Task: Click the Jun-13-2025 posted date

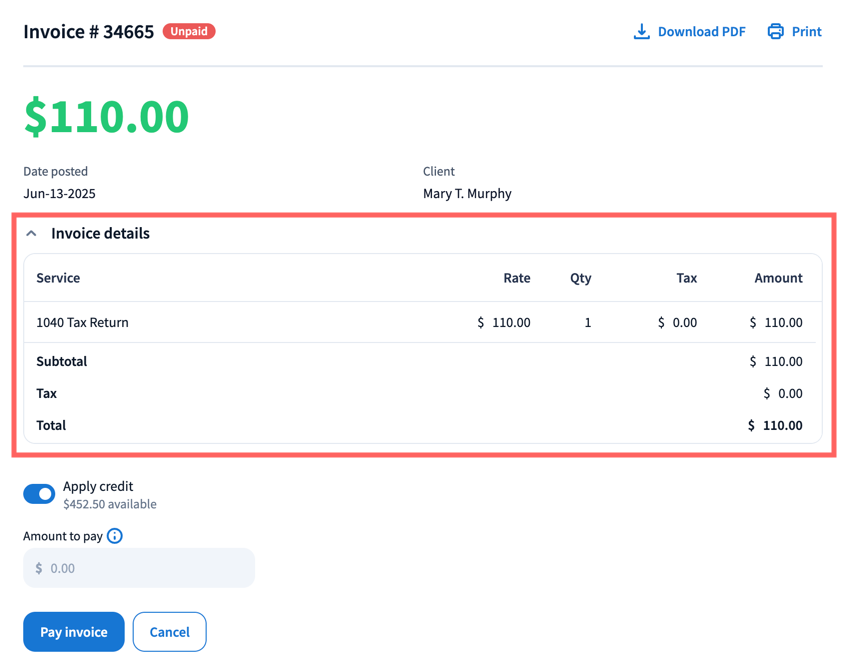Action: 60,194
